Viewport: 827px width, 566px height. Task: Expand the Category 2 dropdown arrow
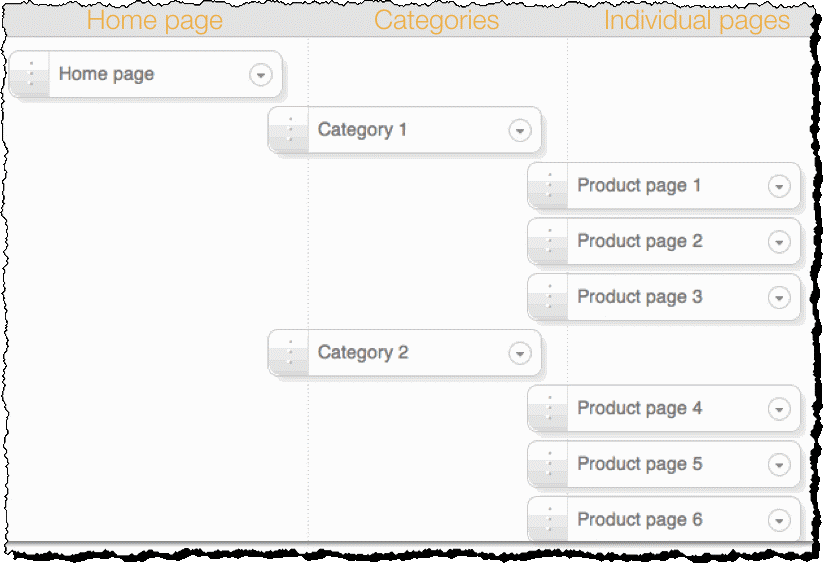click(x=519, y=353)
